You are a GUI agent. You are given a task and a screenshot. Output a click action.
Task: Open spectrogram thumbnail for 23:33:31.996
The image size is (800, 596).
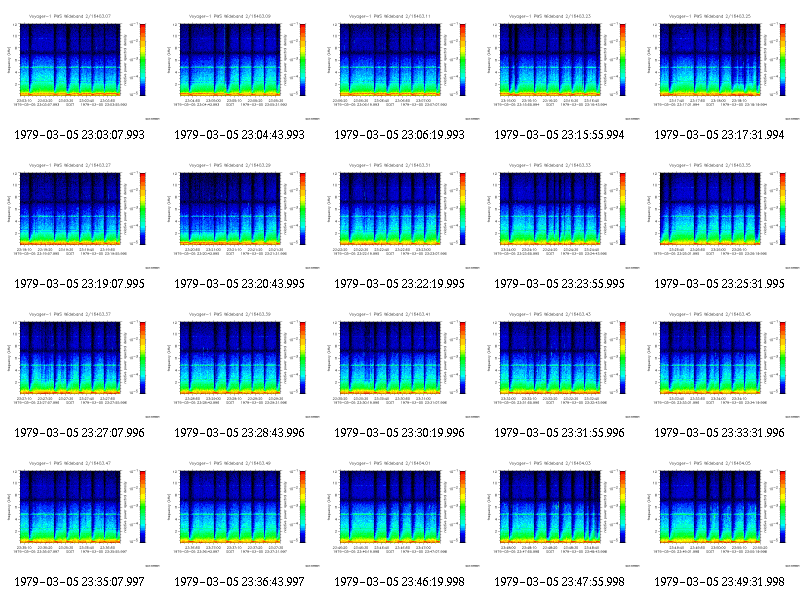coord(720,365)
